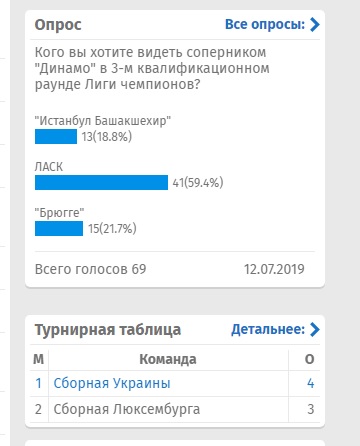Click the Сборная Люксембурга row
This screenshot has height=446, width=360.
click(x=175, y=409)
